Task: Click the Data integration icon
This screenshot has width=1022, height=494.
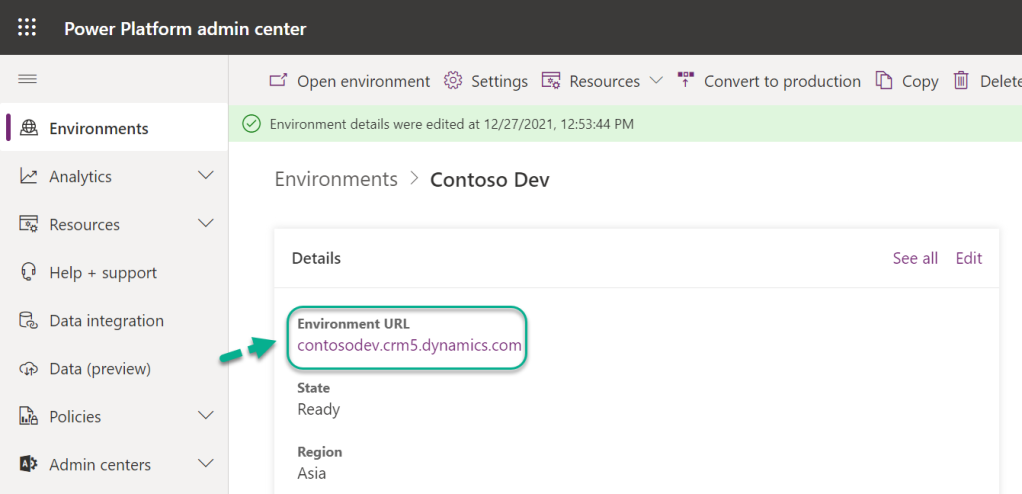Action: (x=29, y=321)
